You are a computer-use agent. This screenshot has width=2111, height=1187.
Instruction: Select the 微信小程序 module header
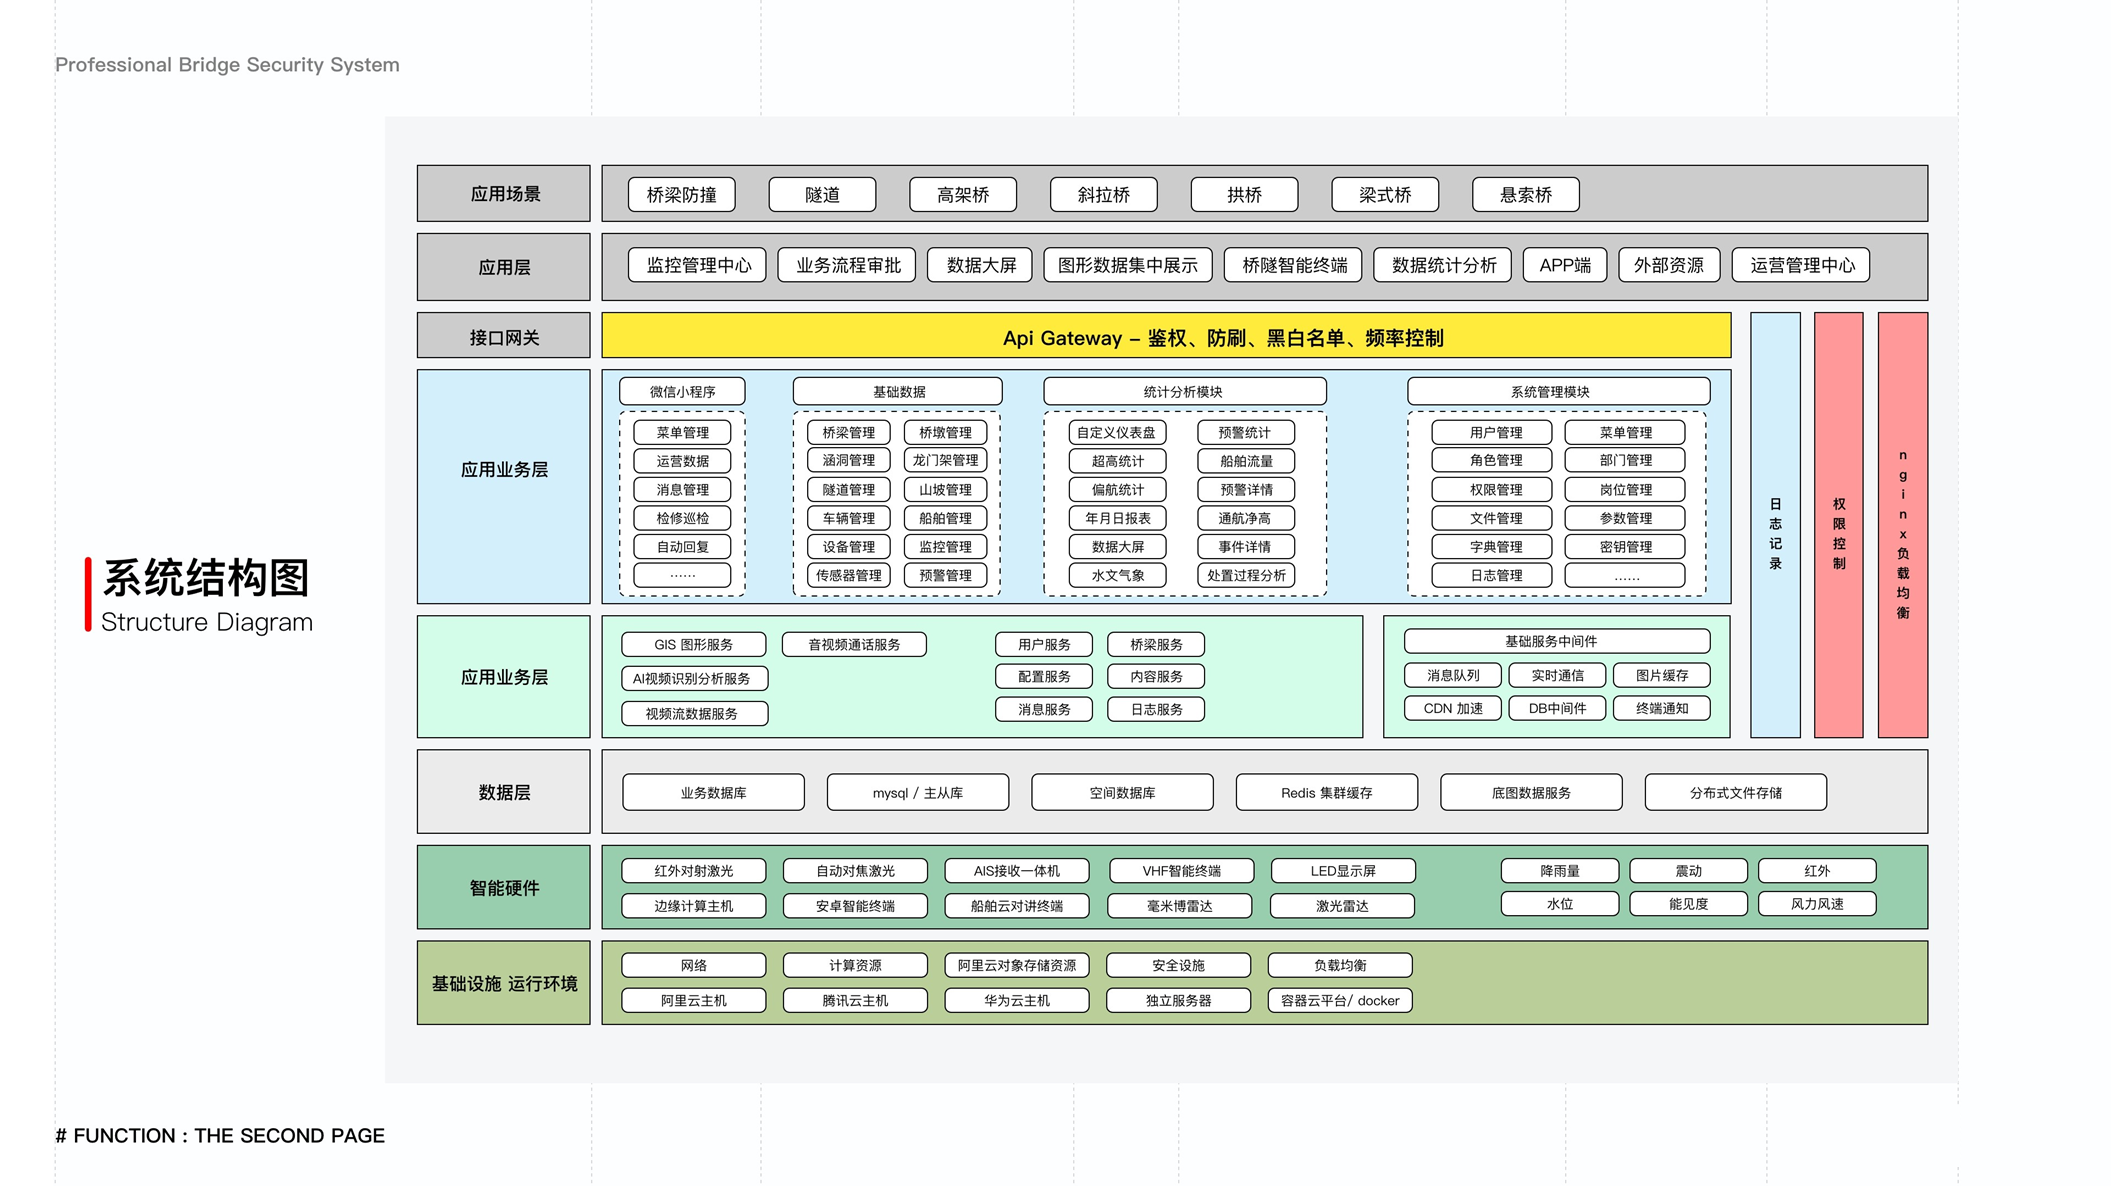682,392
